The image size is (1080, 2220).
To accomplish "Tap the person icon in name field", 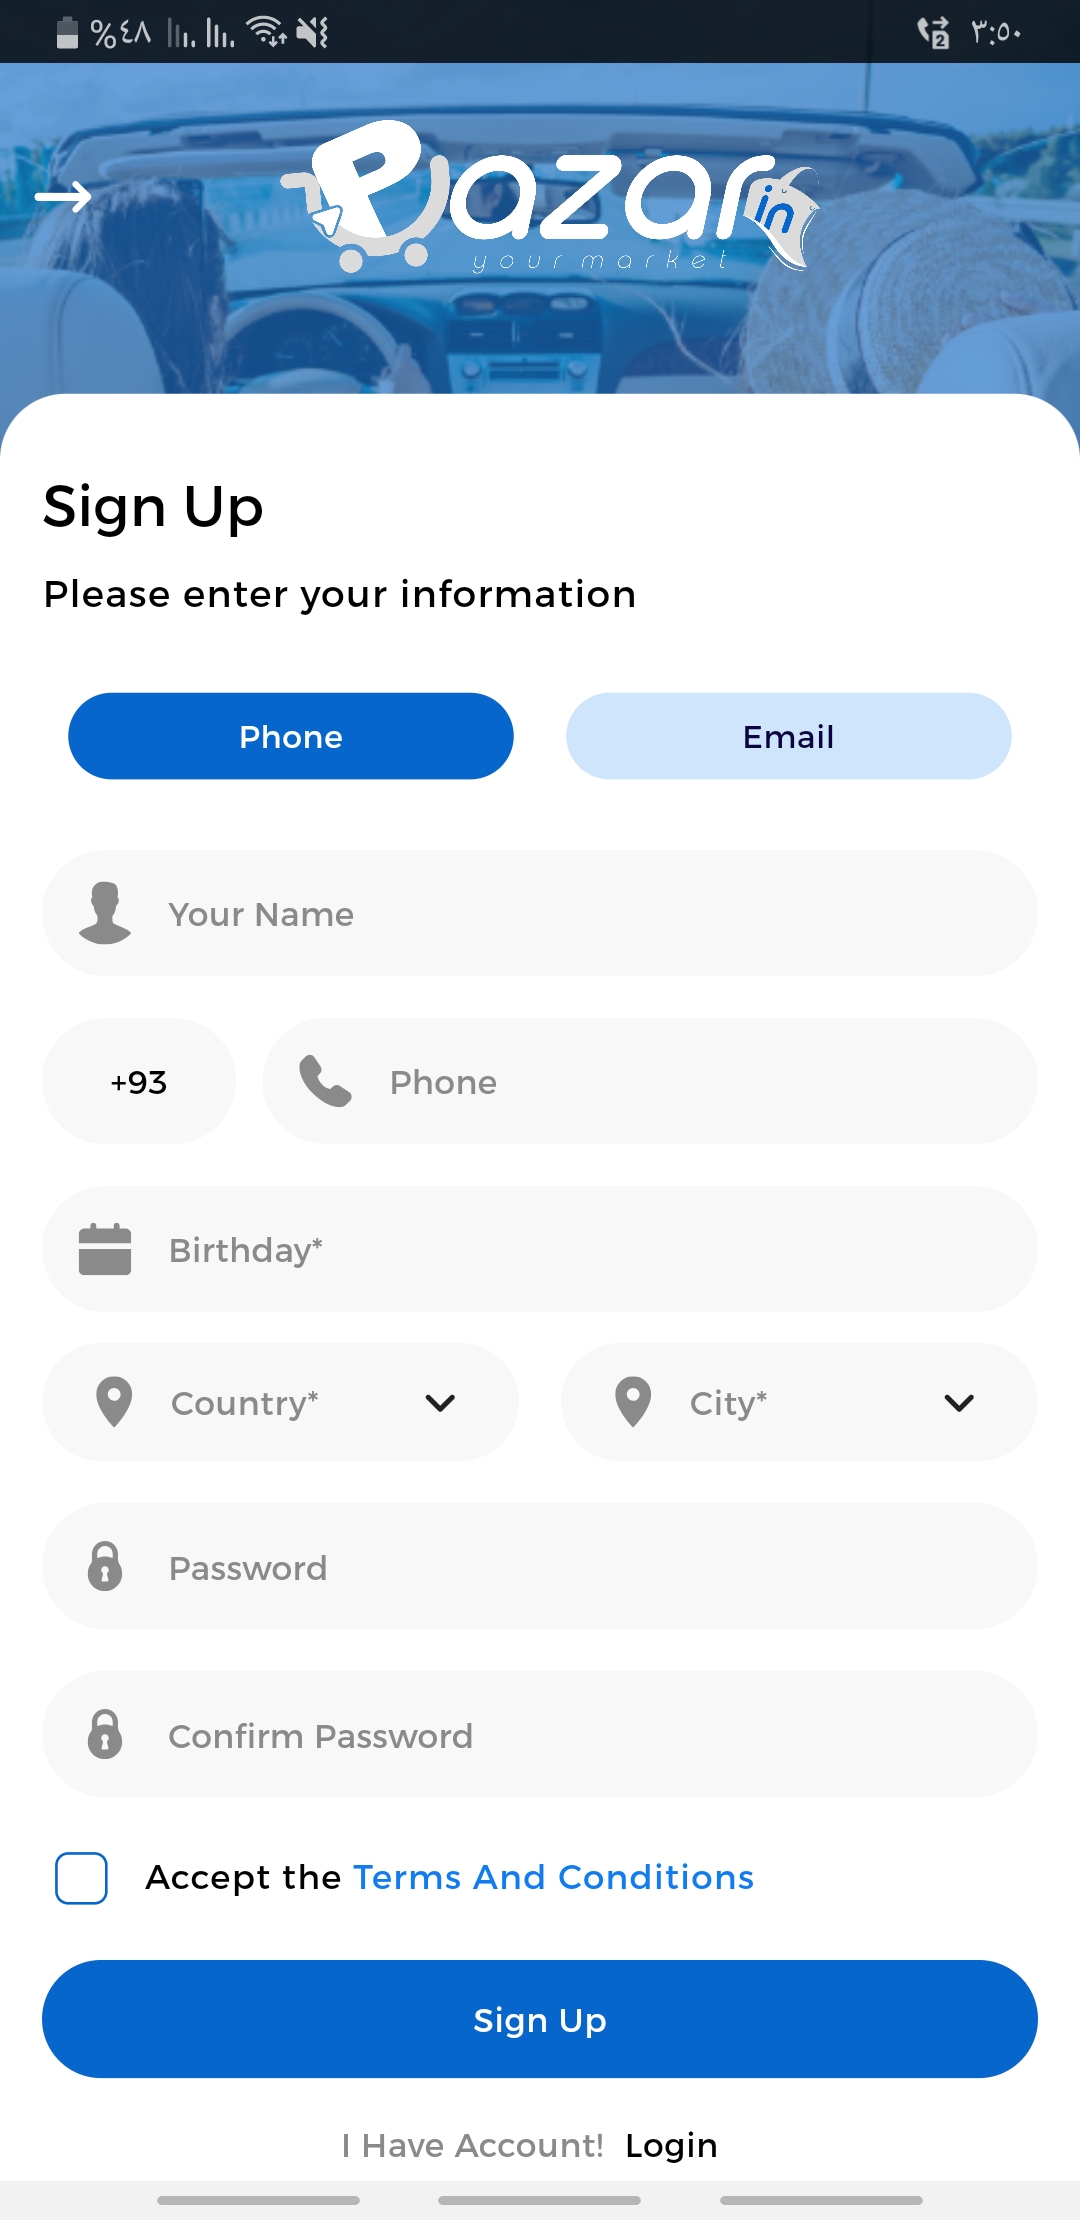I will click(105, 913).
